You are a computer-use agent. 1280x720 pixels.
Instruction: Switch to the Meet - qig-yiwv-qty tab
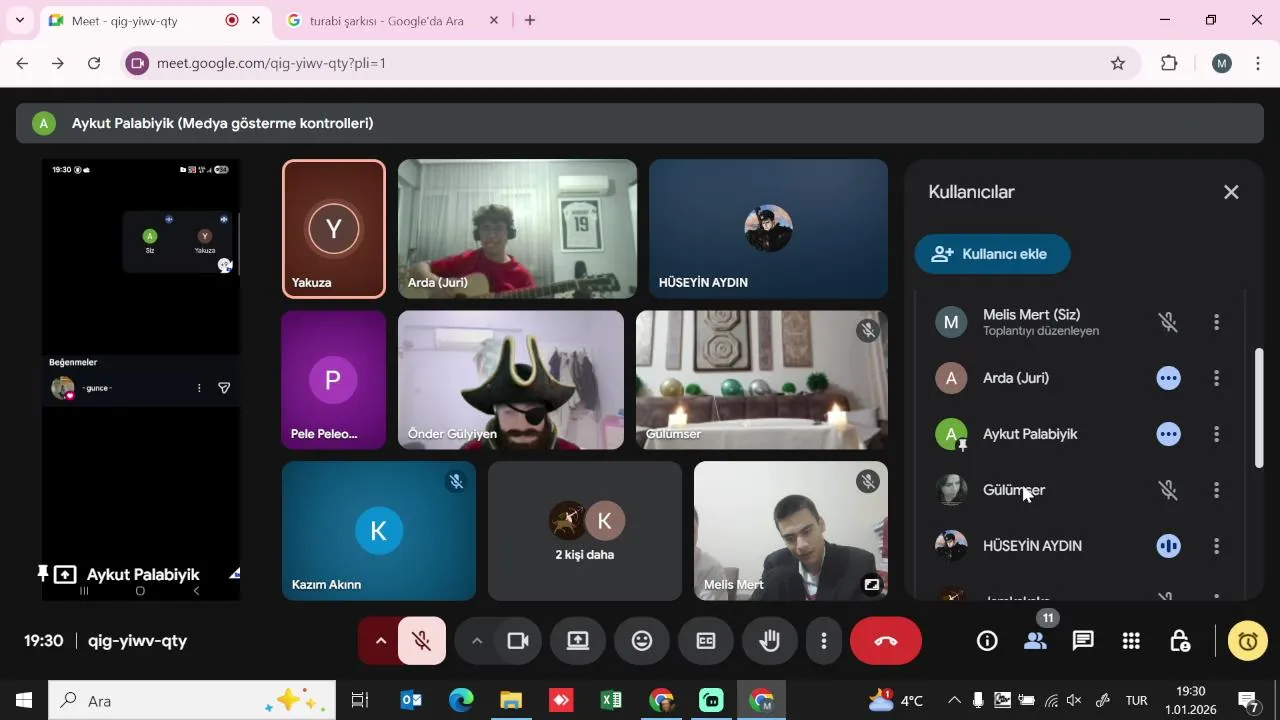coord(157,20)
